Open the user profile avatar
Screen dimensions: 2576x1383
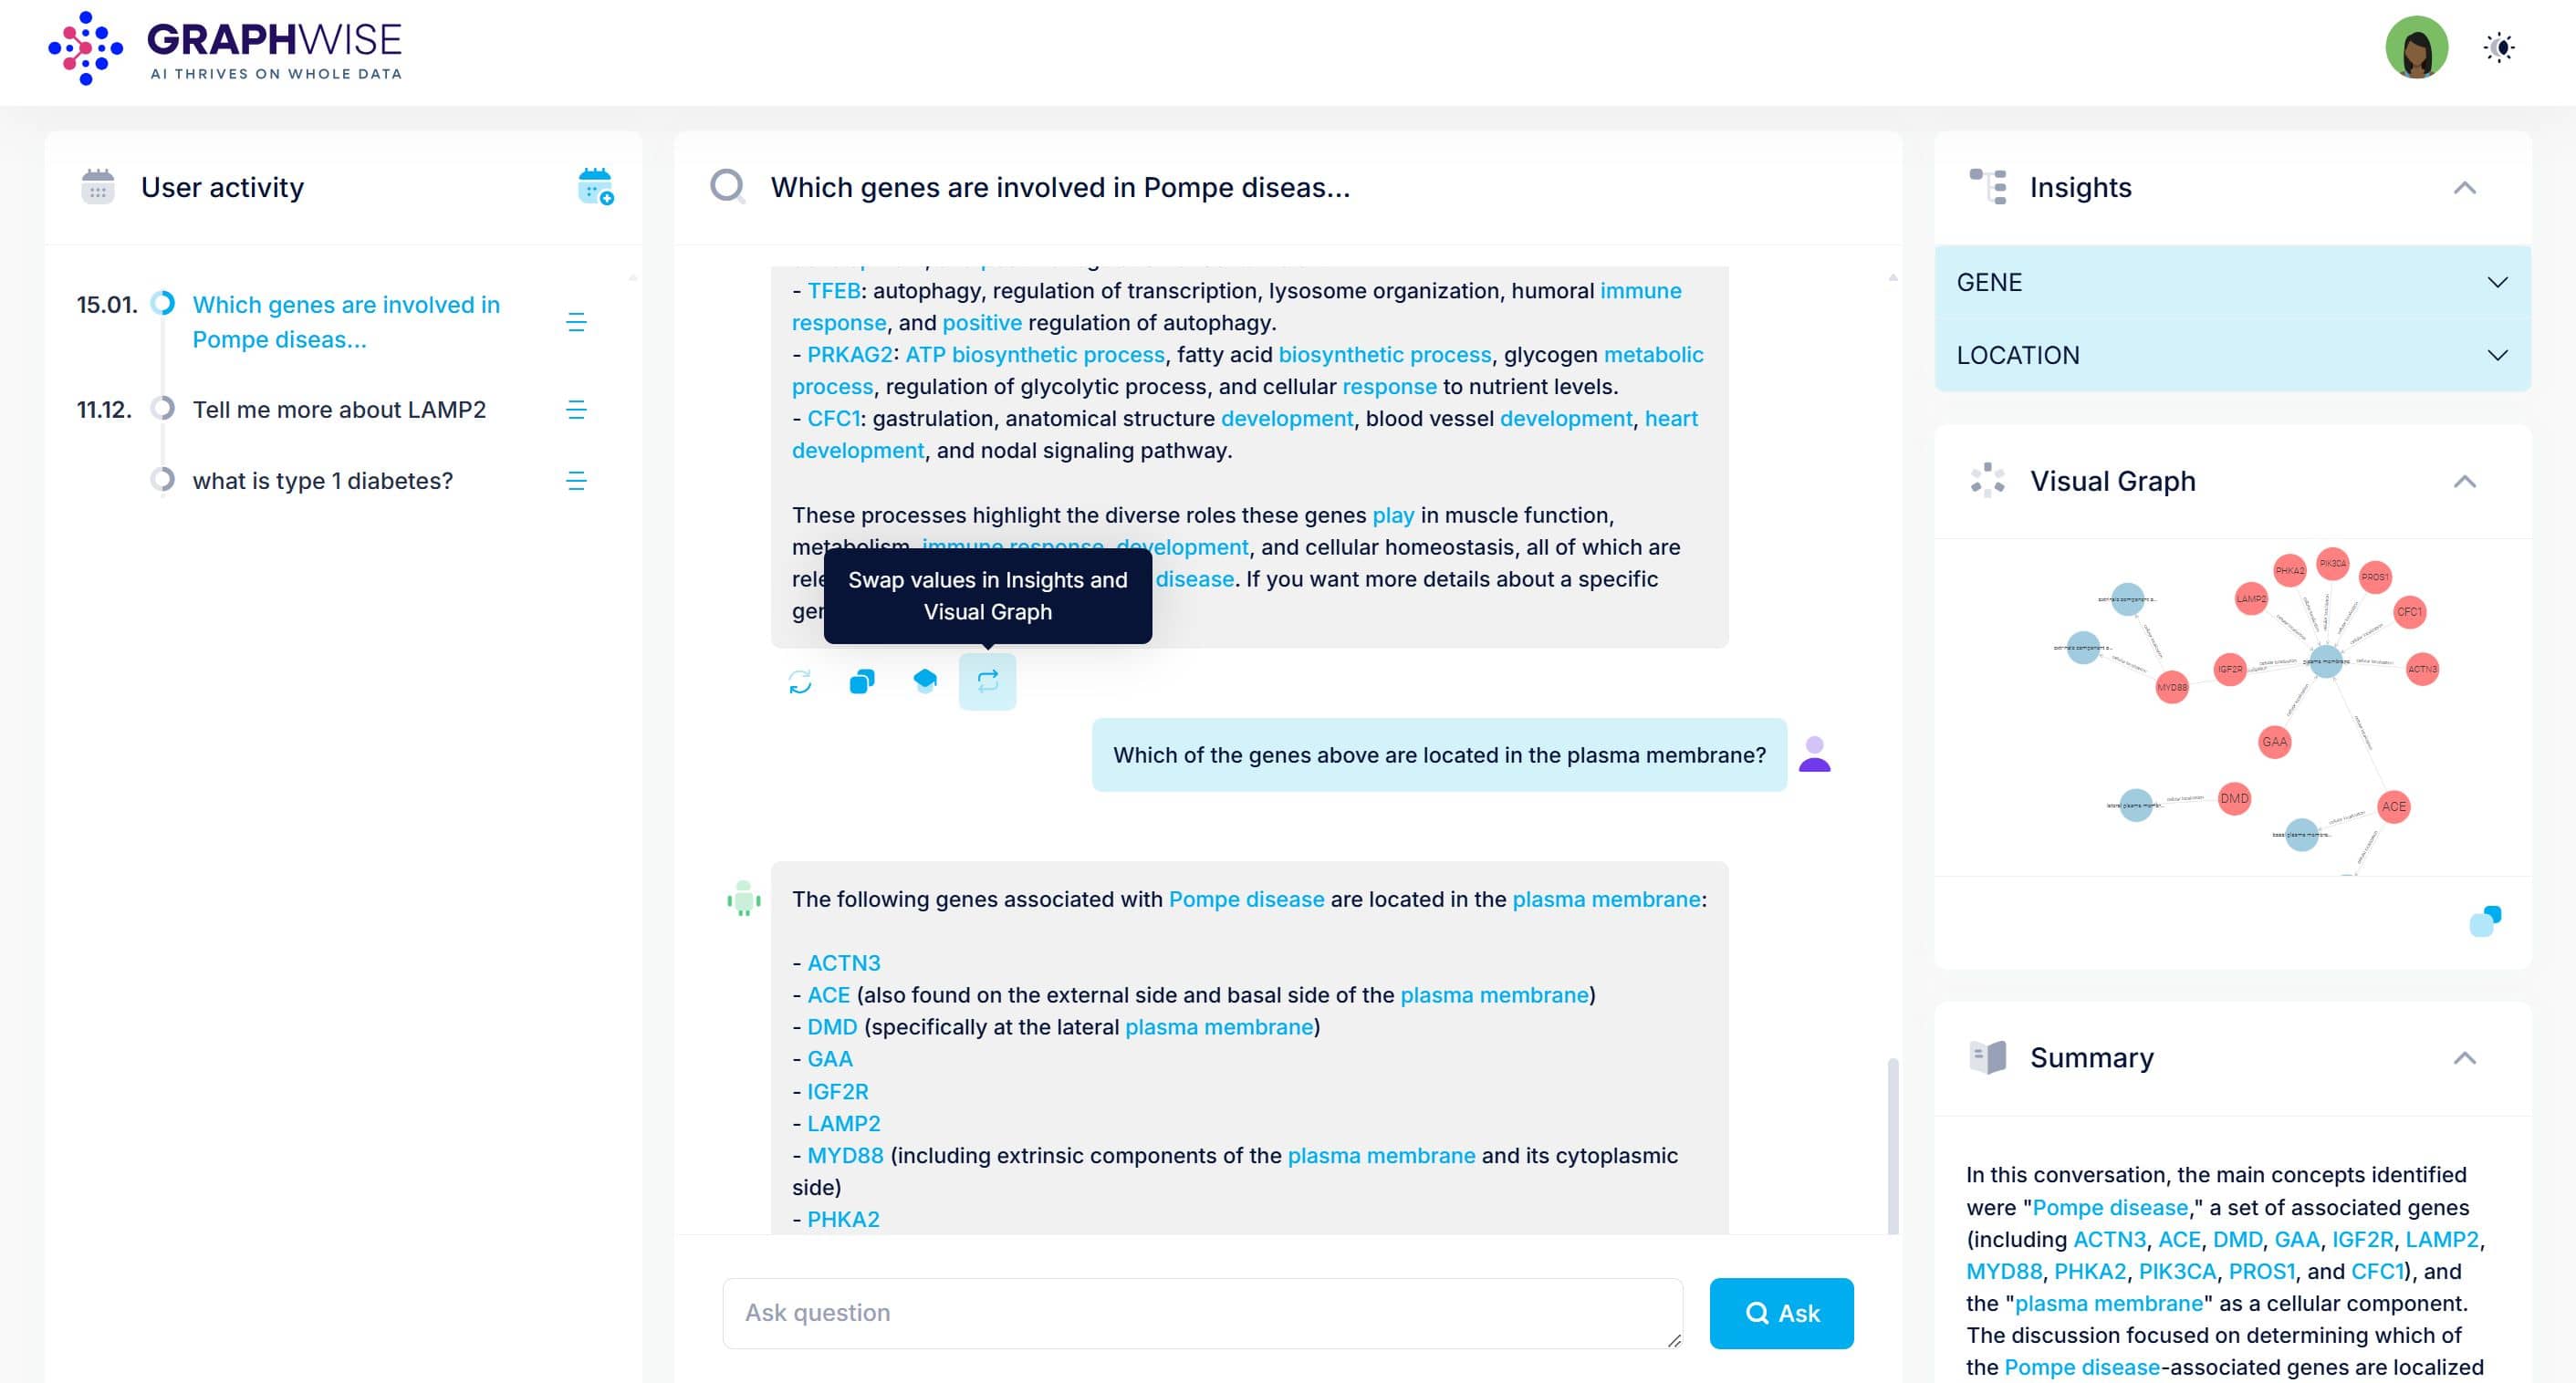[x=2416, y=47]
